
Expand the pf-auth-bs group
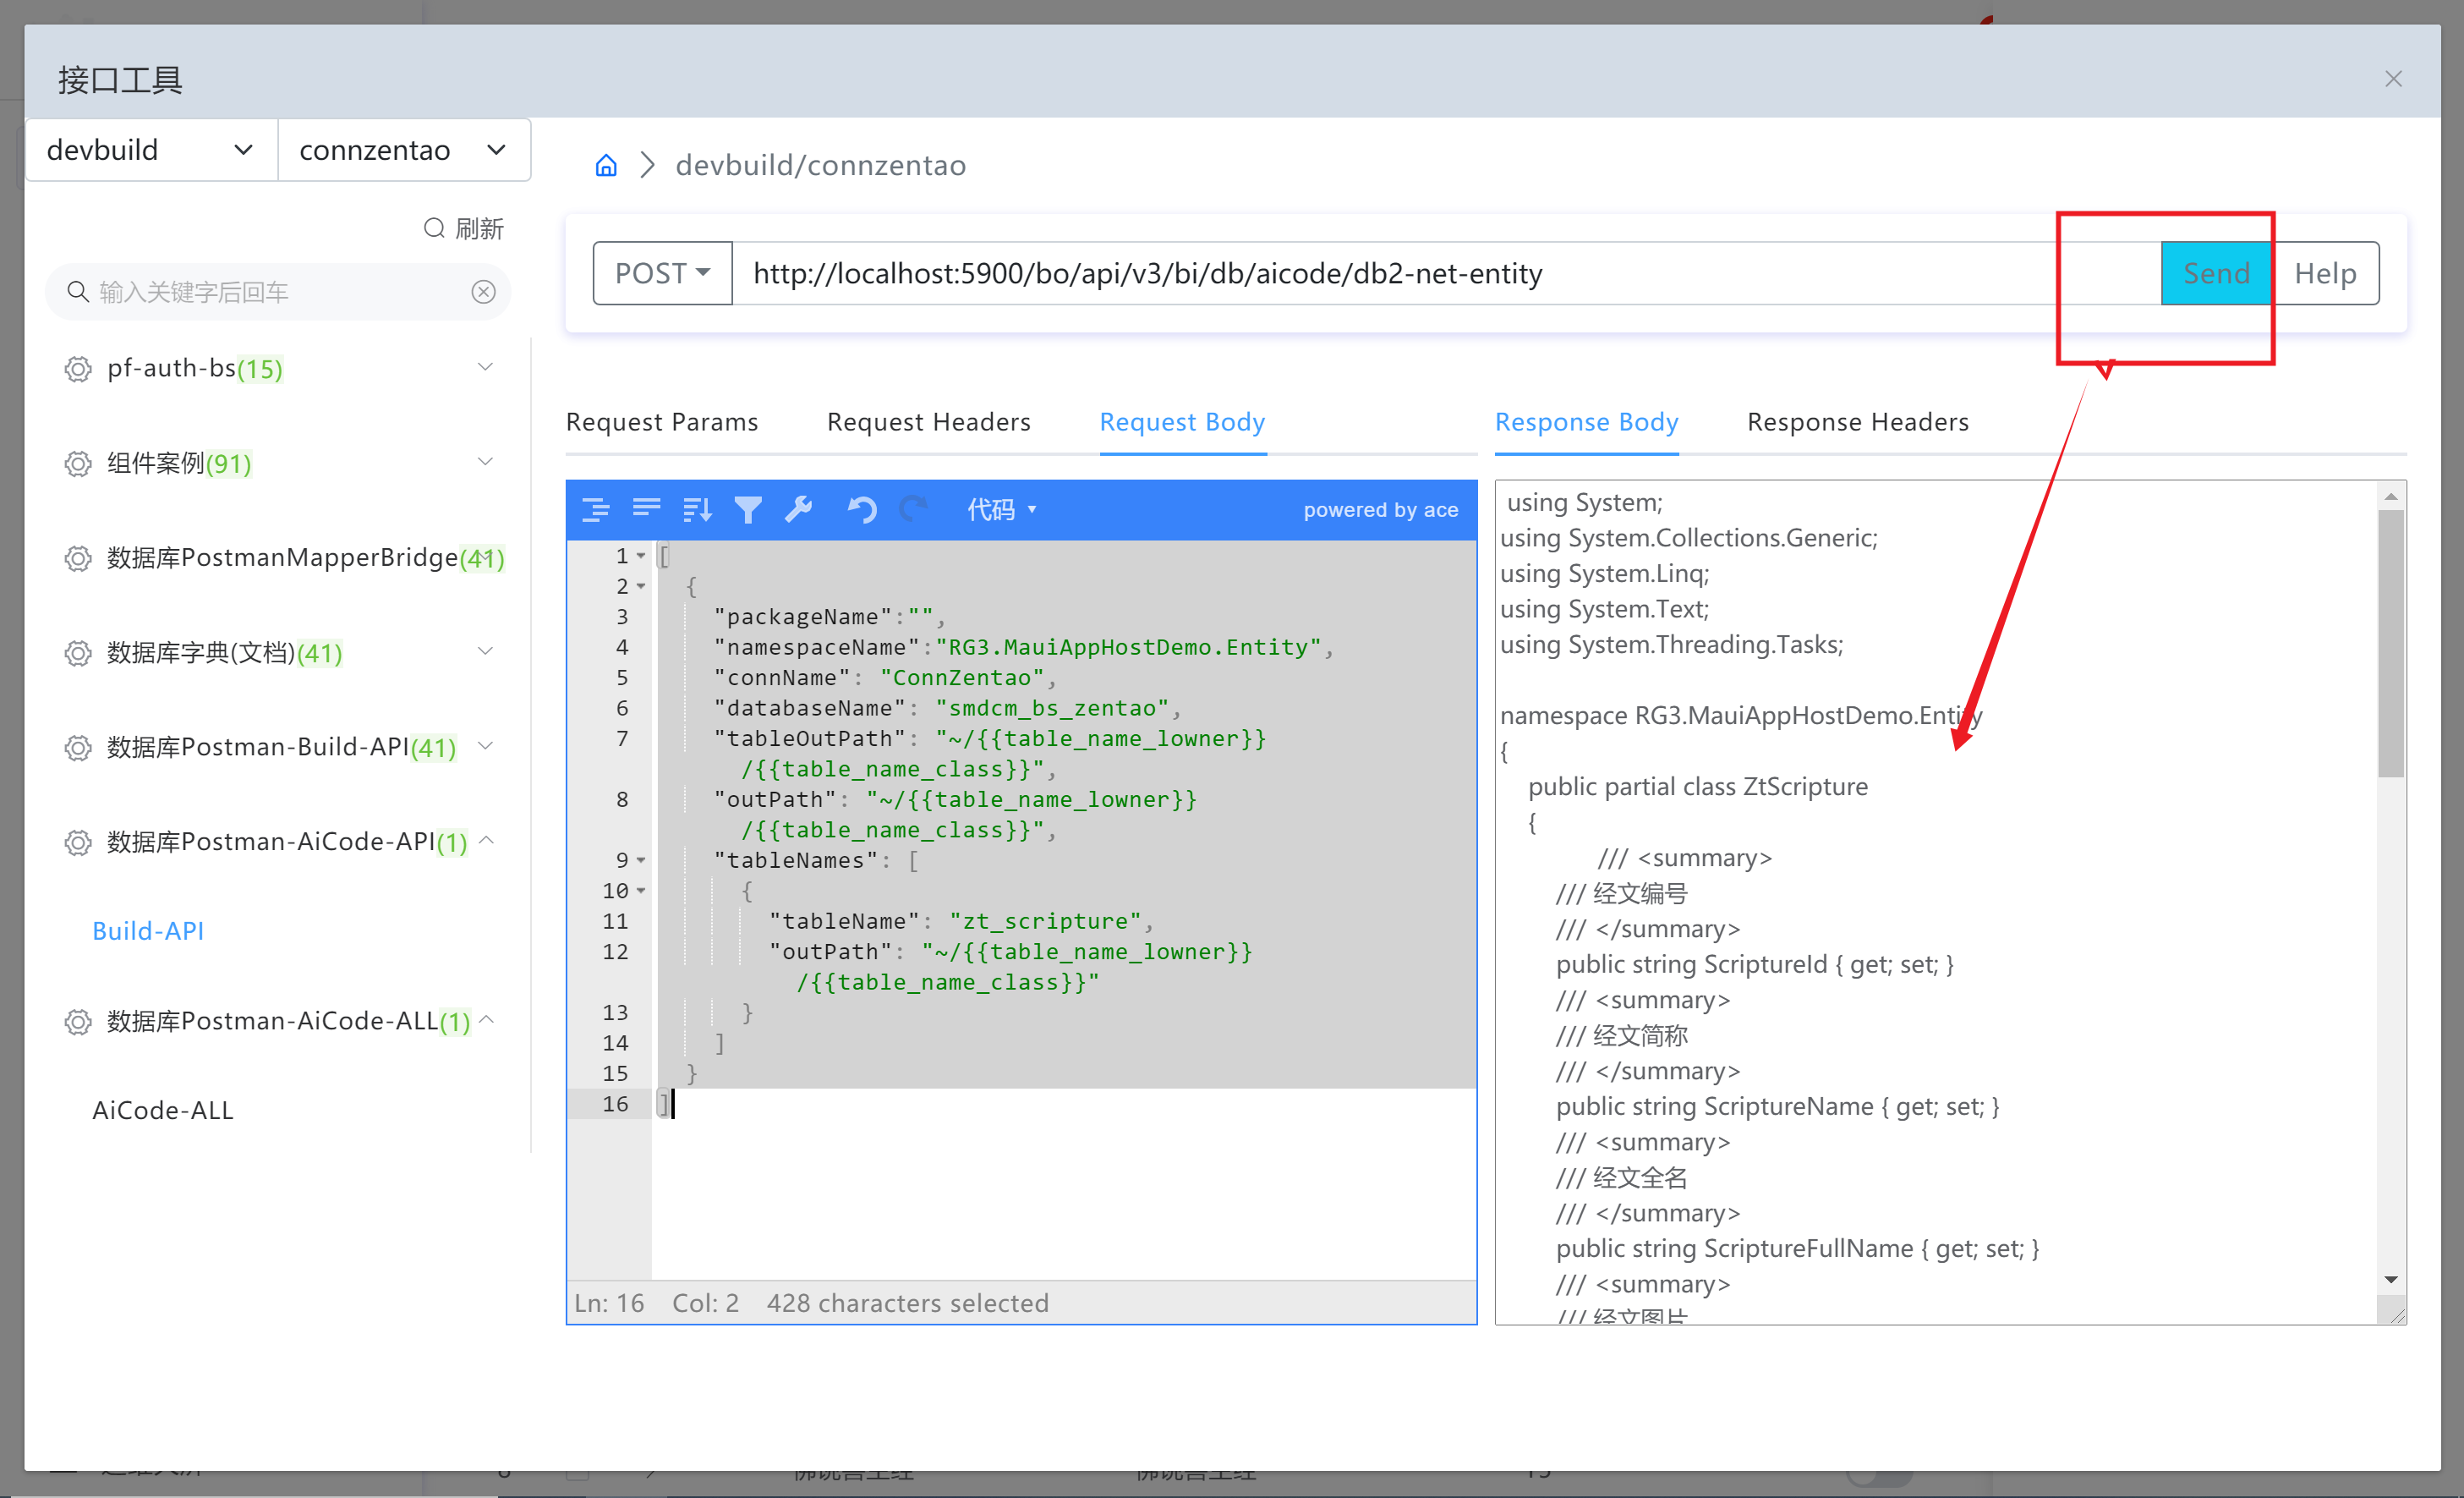pyautogui.click(x=486, y=367)
